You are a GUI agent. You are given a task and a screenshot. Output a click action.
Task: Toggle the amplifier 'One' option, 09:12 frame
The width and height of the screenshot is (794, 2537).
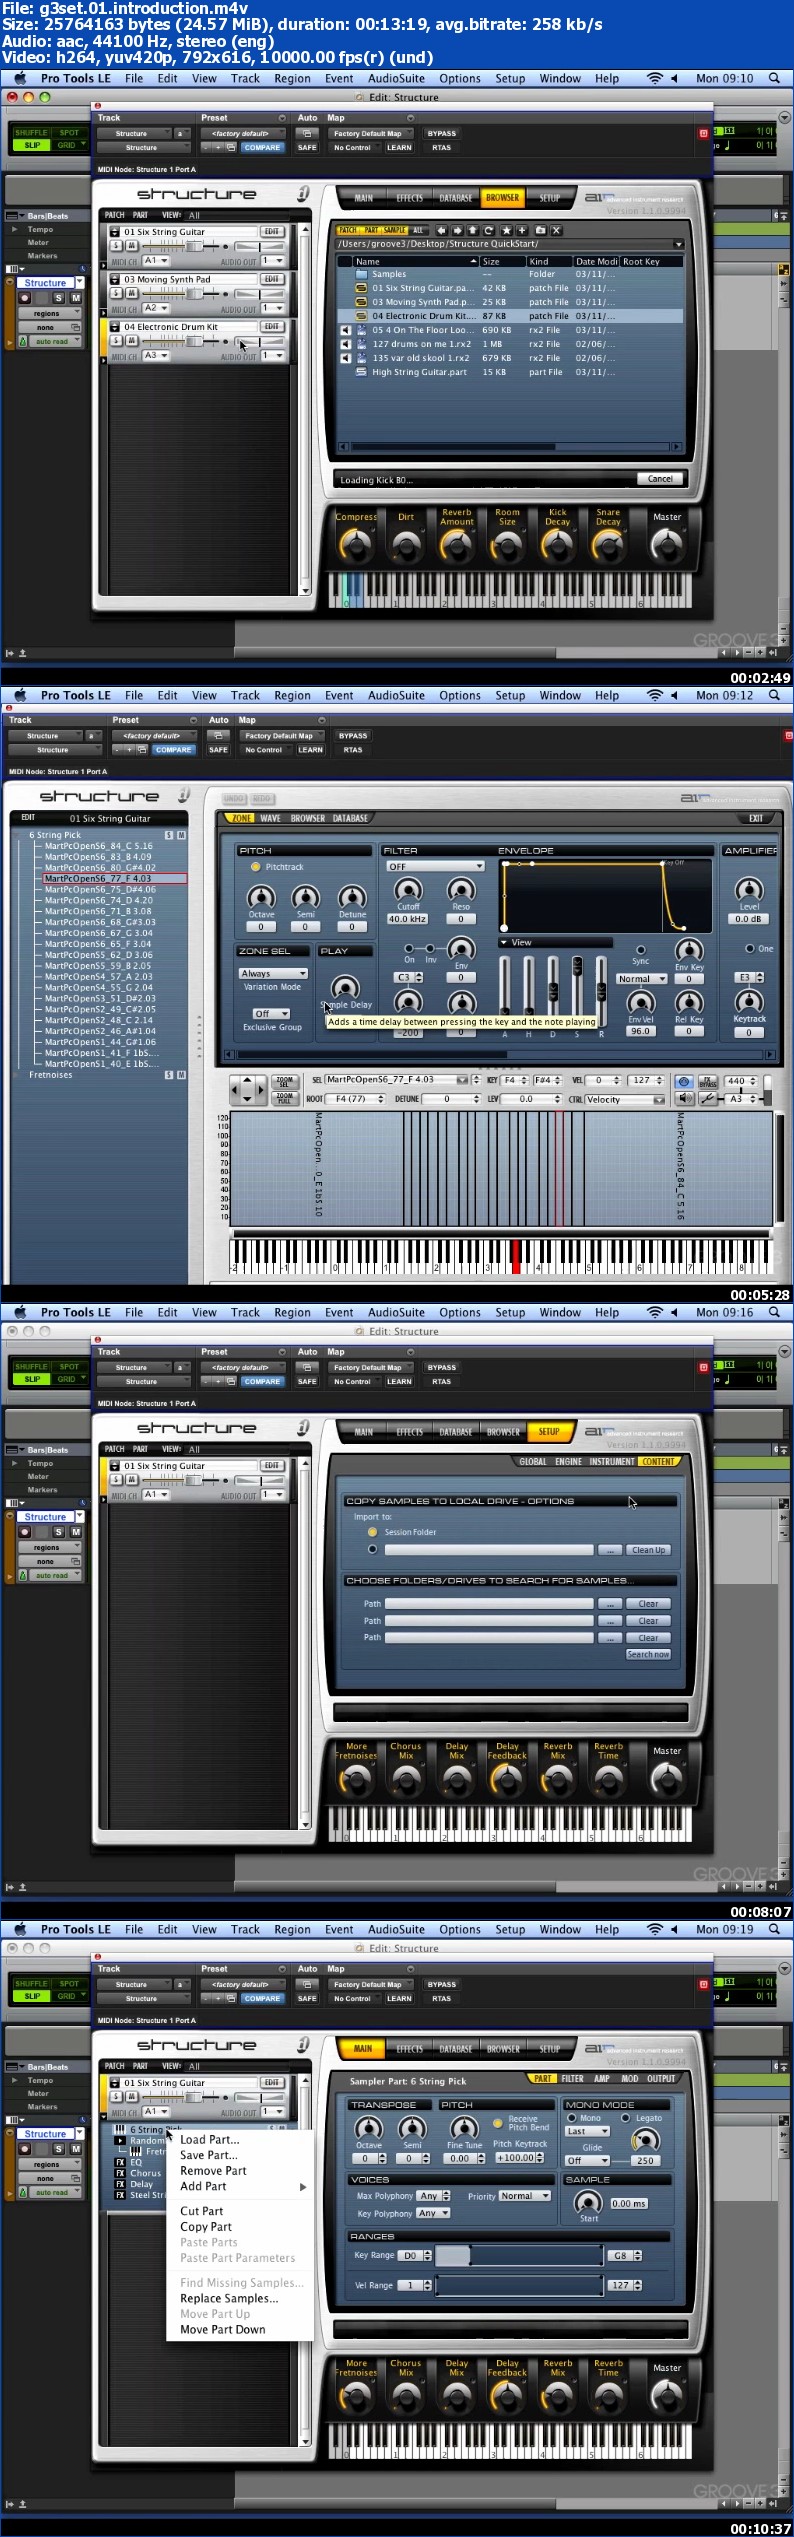(750, 948)
